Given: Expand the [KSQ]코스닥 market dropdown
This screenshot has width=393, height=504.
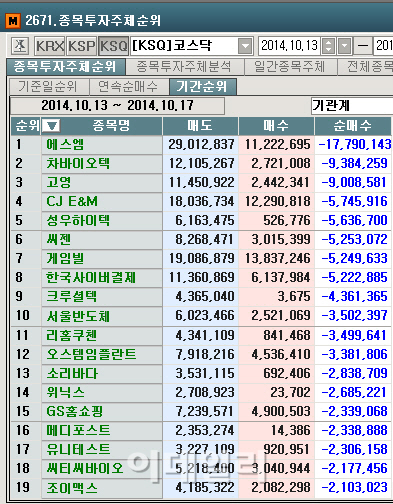Looking at the screenshot, I should (x=245, y=46).
